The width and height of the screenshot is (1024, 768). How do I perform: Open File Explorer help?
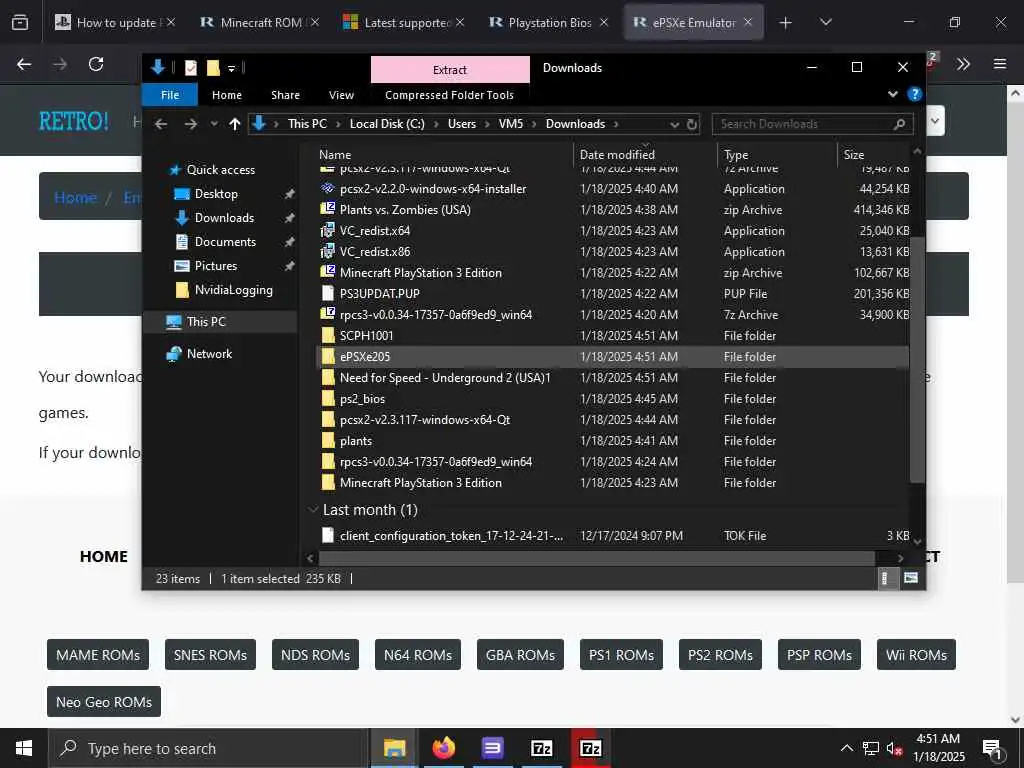click(x=915, y=94)
